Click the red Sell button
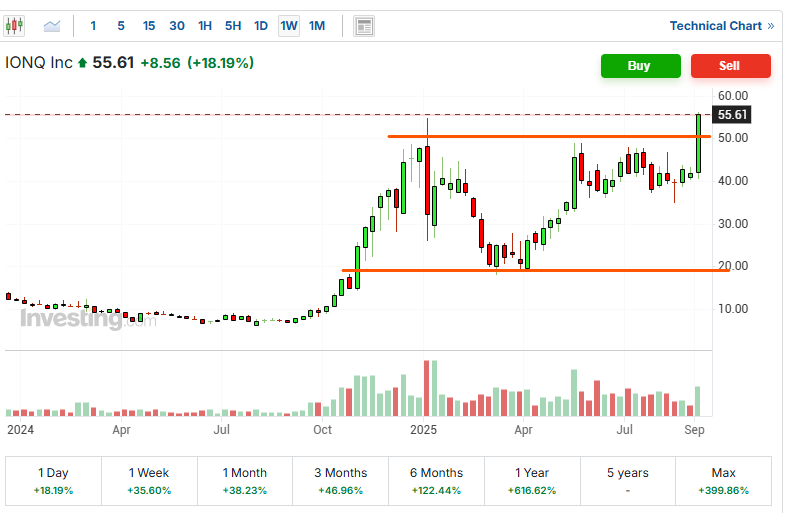Screen dimensions: 795x513 click(730, 66)
